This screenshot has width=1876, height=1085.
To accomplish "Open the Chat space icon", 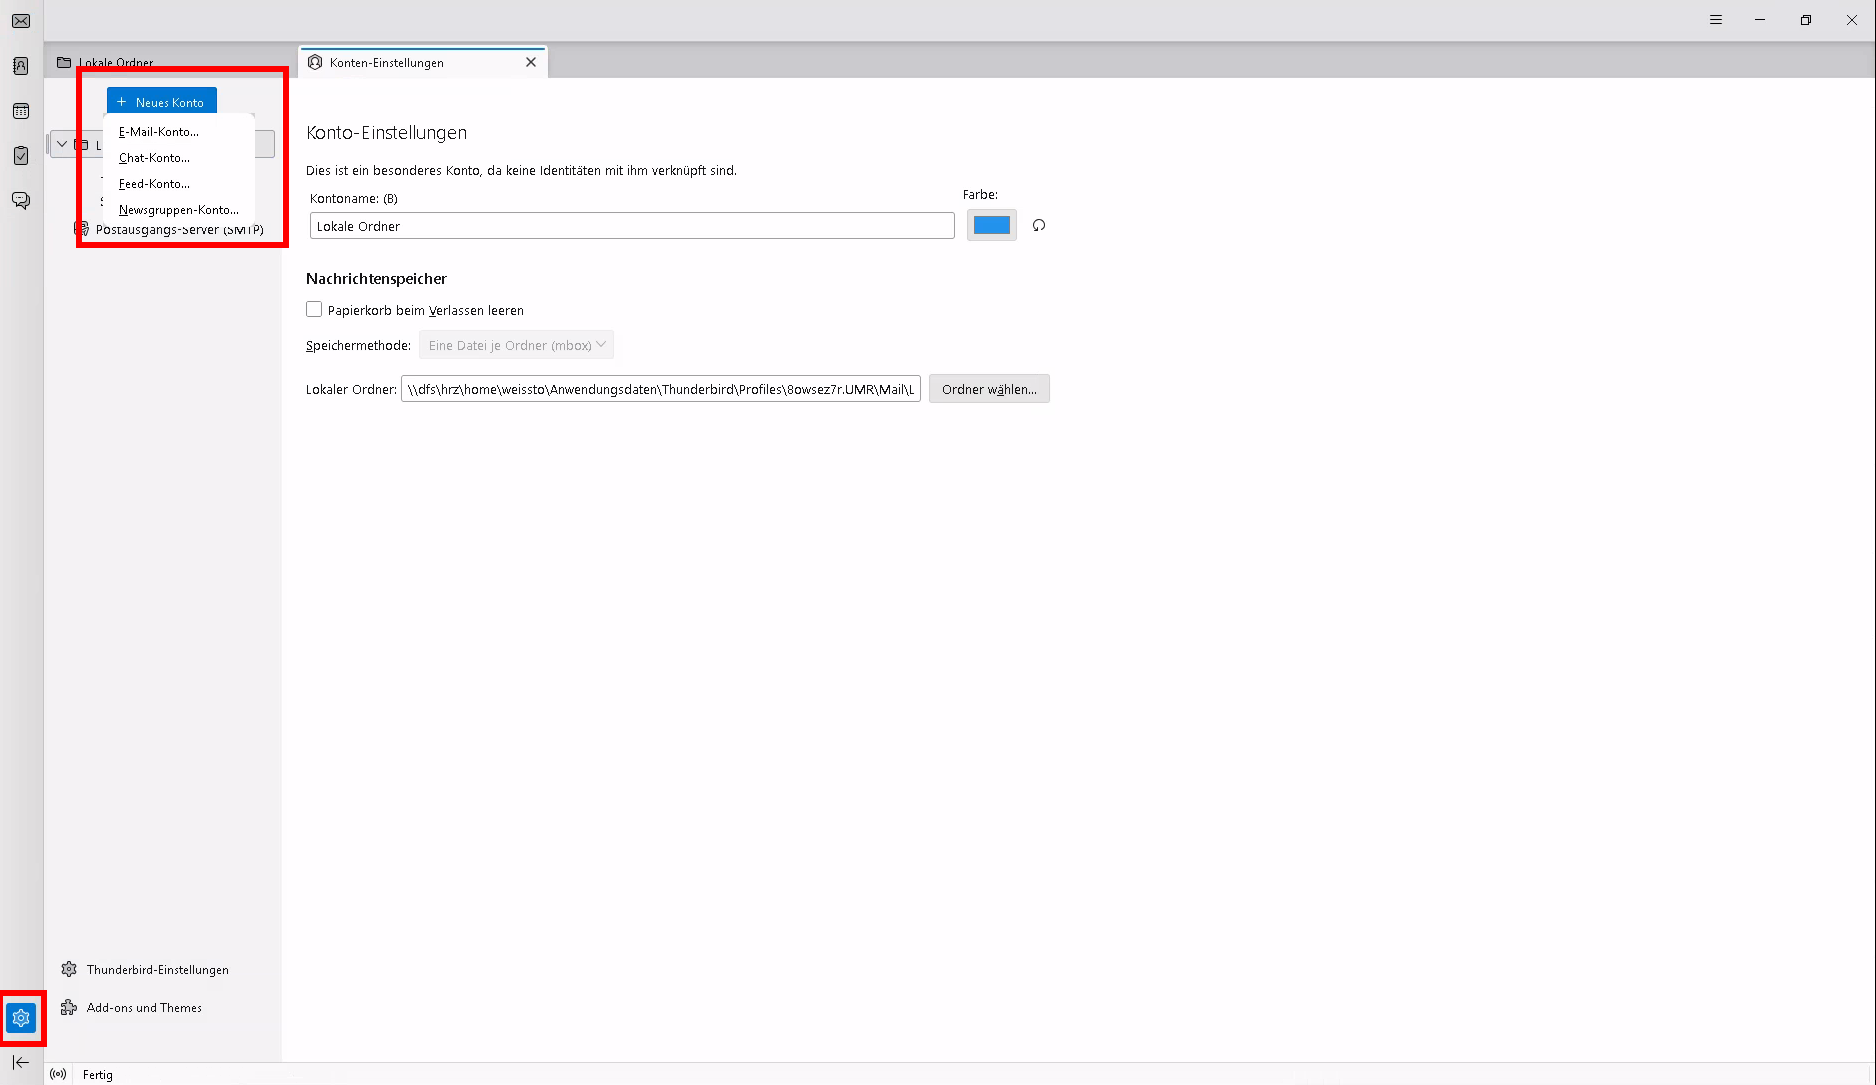I will pyautogui.click(x=21, y=201).
